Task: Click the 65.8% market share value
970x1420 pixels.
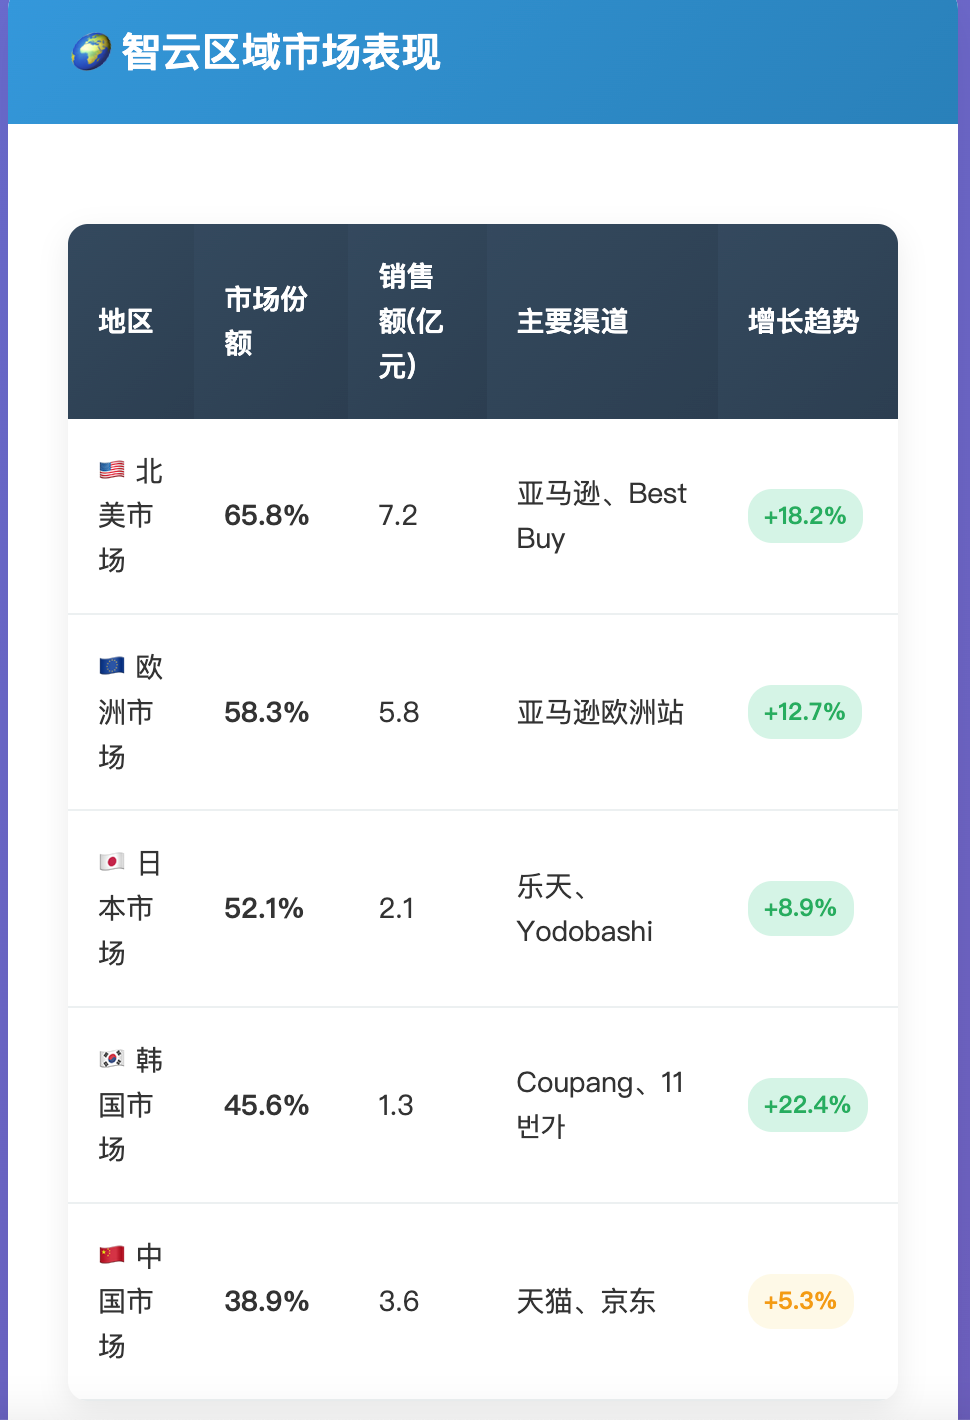Action: [x=267, y=516]
